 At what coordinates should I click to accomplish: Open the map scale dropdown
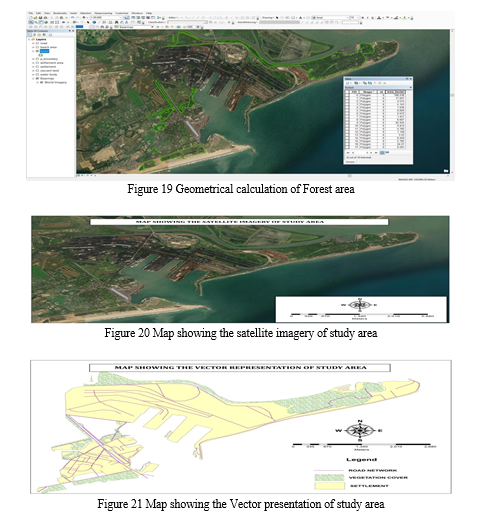click(106, 17)
